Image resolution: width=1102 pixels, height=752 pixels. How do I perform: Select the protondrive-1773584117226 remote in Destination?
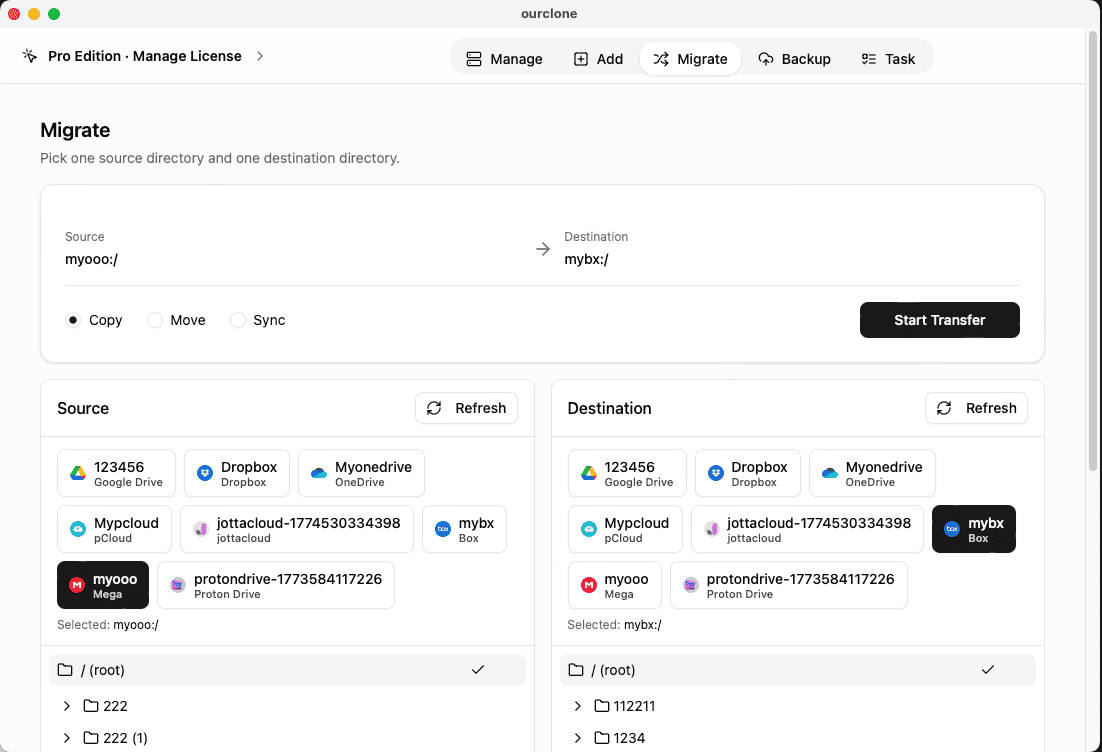point(788,584)
